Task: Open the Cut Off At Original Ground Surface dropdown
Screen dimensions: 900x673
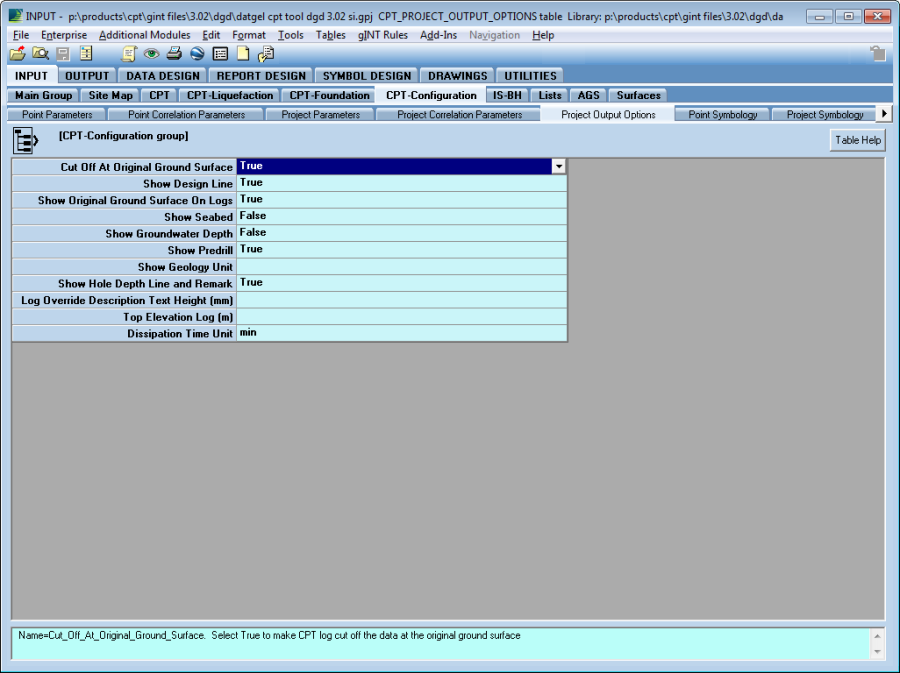Action: click(x=559, y=167)
